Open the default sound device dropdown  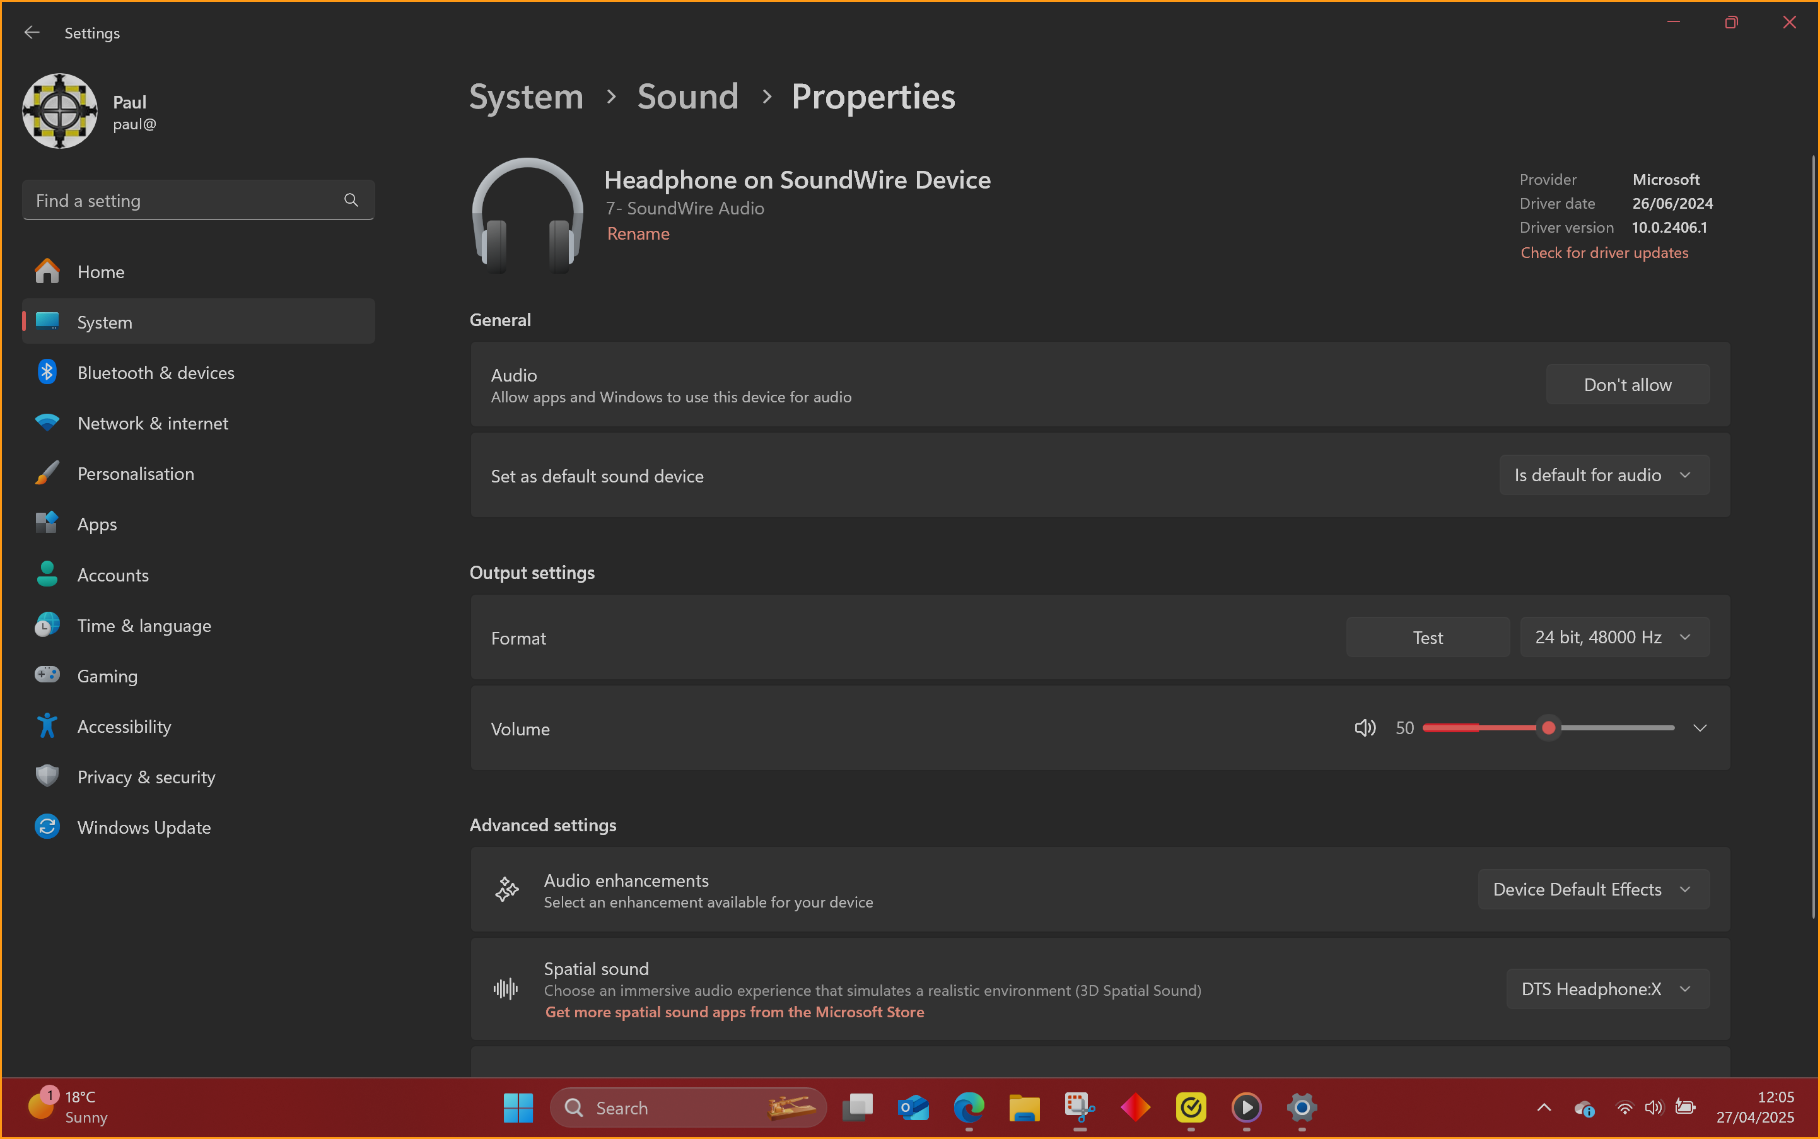1604,475
